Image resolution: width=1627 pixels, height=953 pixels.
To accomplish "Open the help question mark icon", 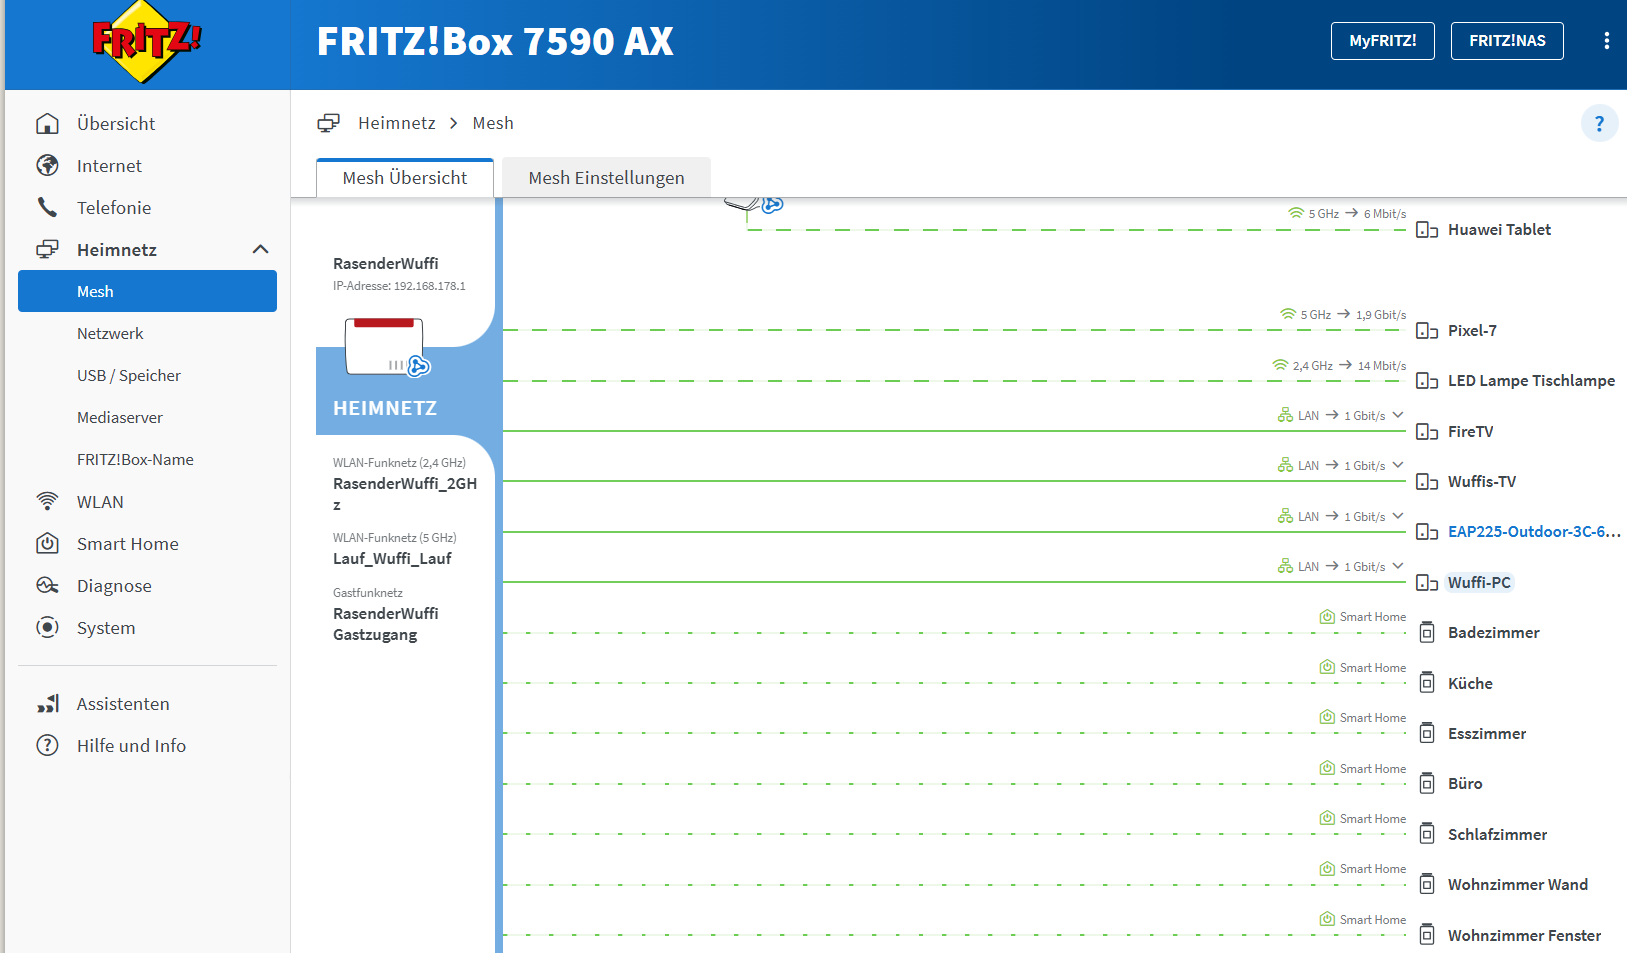I will click(x=1599, y=123).
